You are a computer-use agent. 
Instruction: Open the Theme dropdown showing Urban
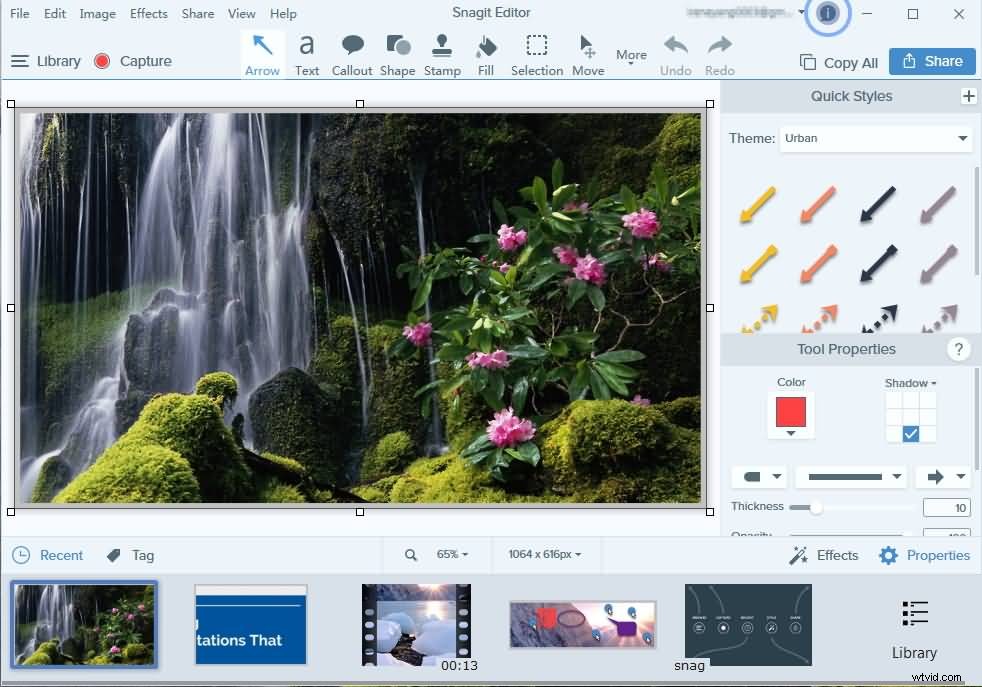(x=876, y=138)
